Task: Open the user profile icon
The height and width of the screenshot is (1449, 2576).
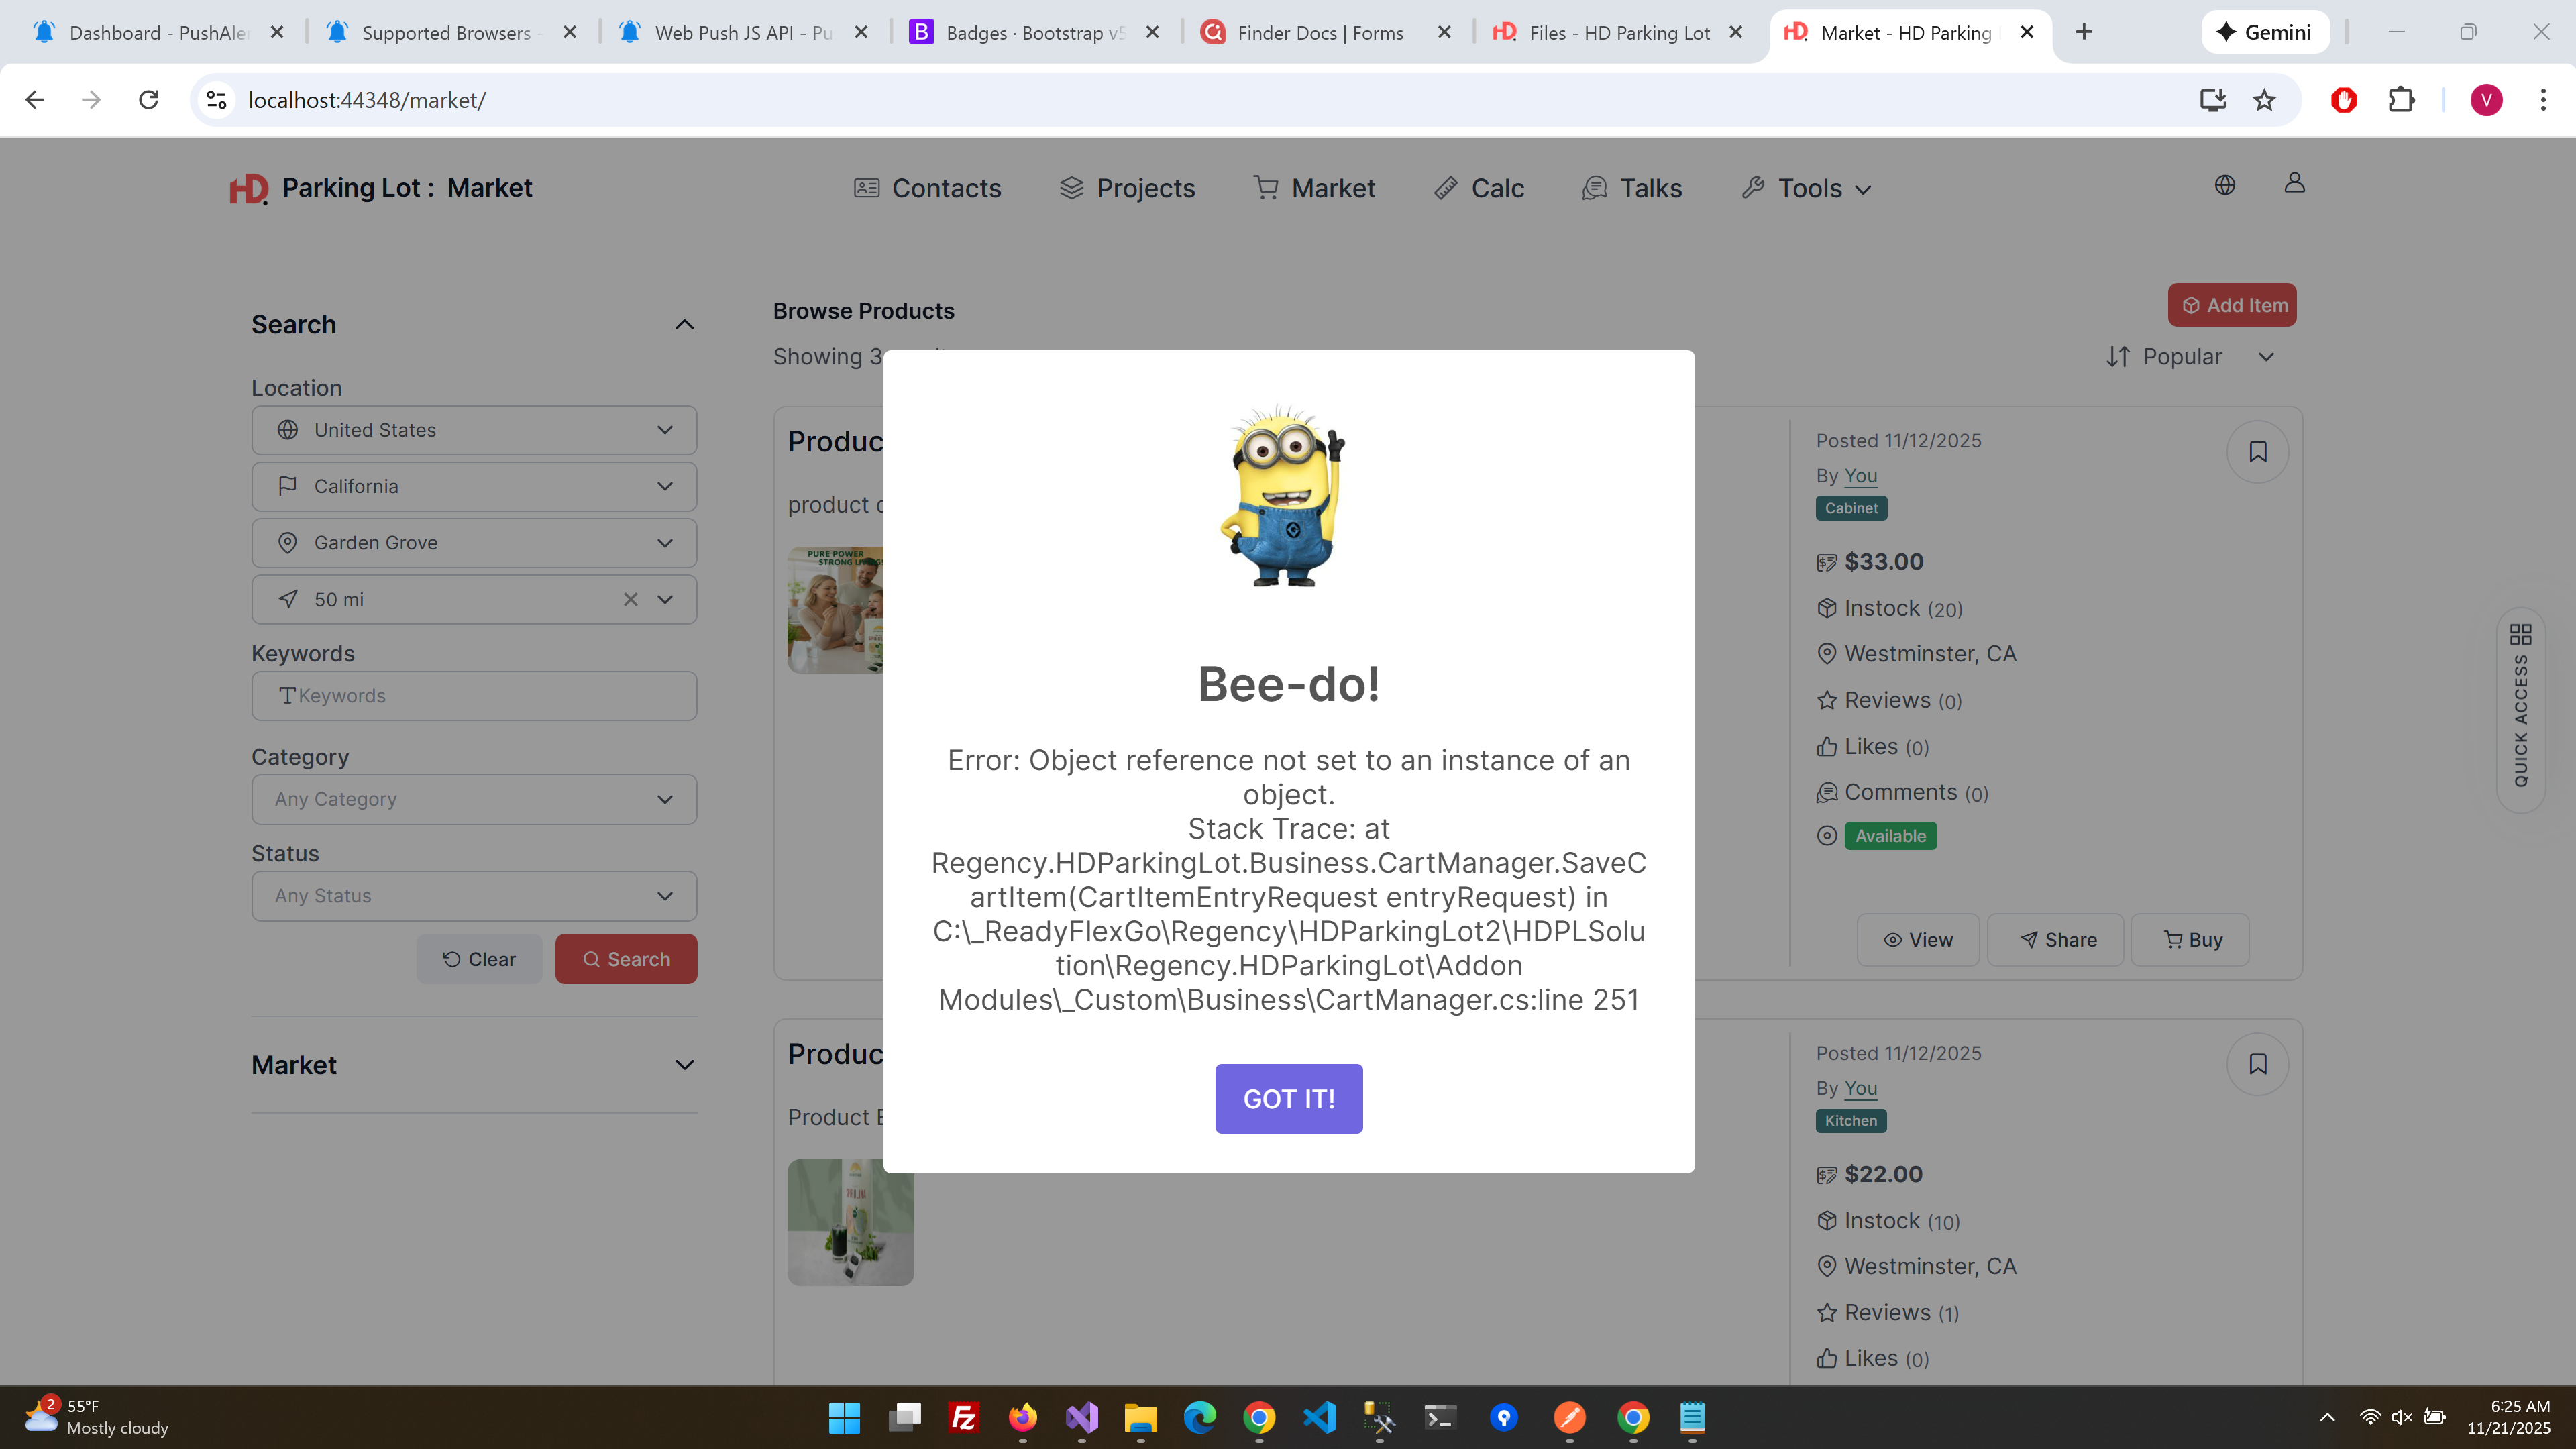Action: [x=2294, y=183]
